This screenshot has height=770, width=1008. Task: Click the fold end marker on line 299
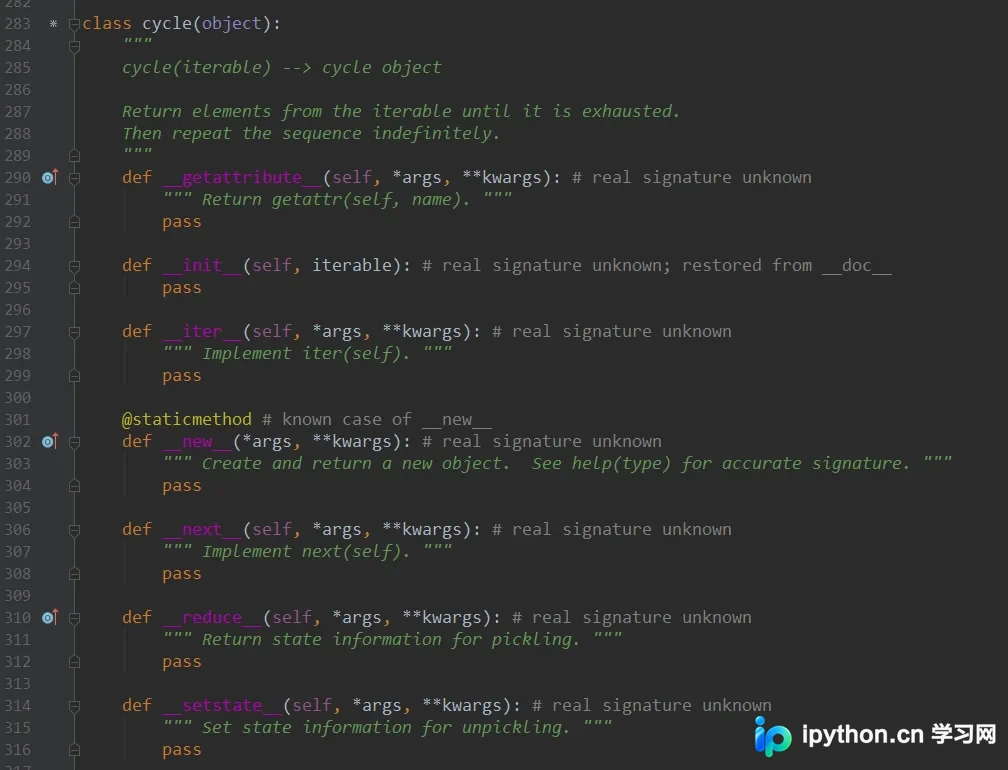click(74, 377)
